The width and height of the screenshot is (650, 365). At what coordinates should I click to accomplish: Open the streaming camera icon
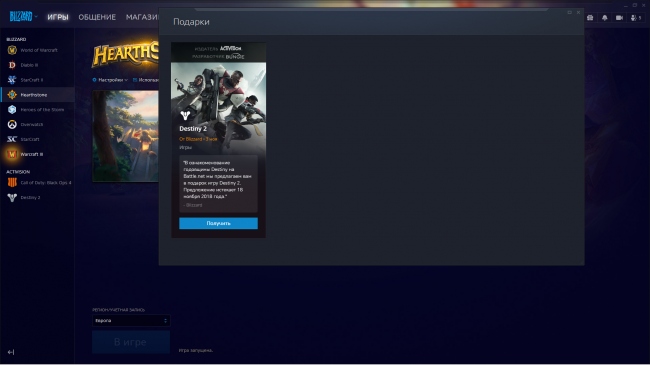click(x=619, y=18)
